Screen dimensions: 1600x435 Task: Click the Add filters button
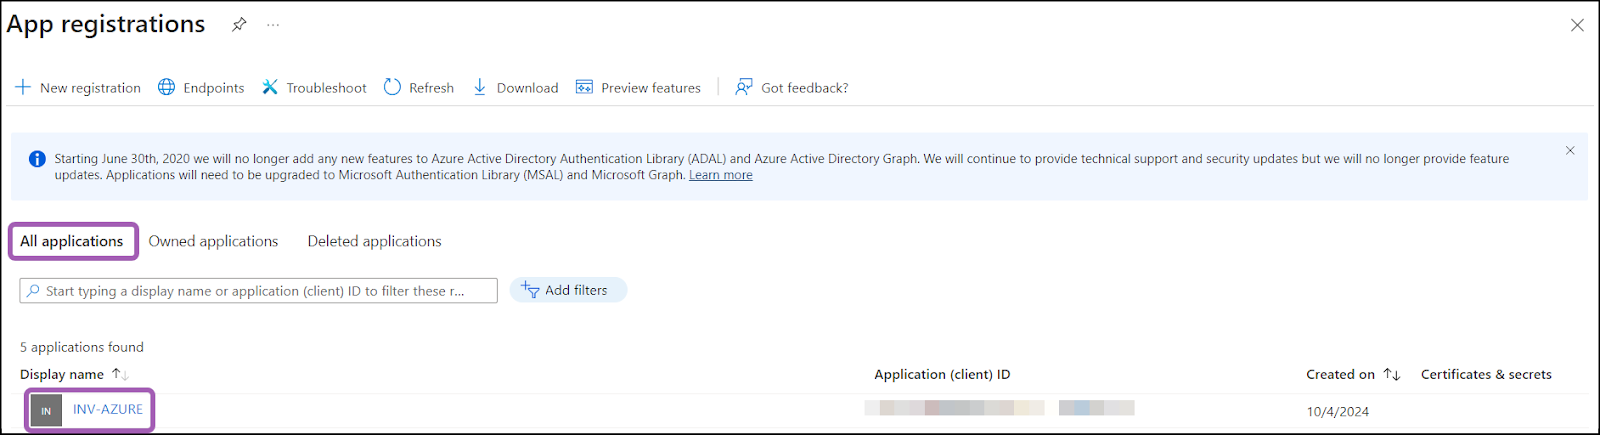(x=567, y=290)
